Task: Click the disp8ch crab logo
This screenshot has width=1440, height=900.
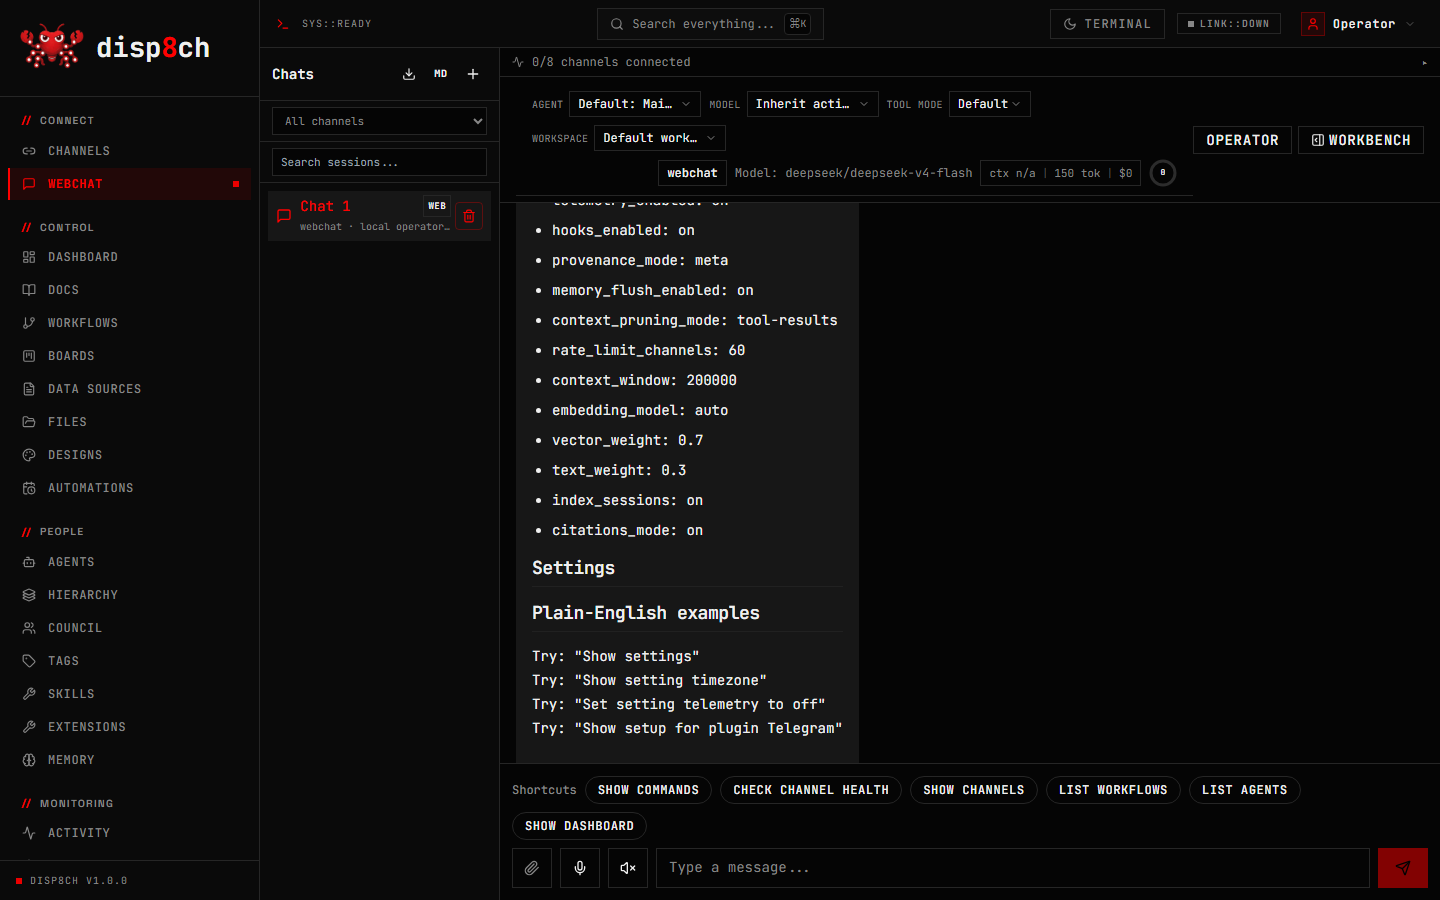Action: (52, 47)
